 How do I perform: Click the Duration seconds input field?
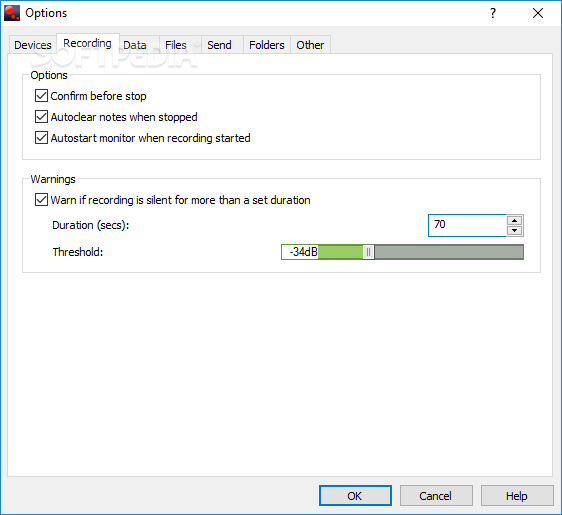(467, 225)
